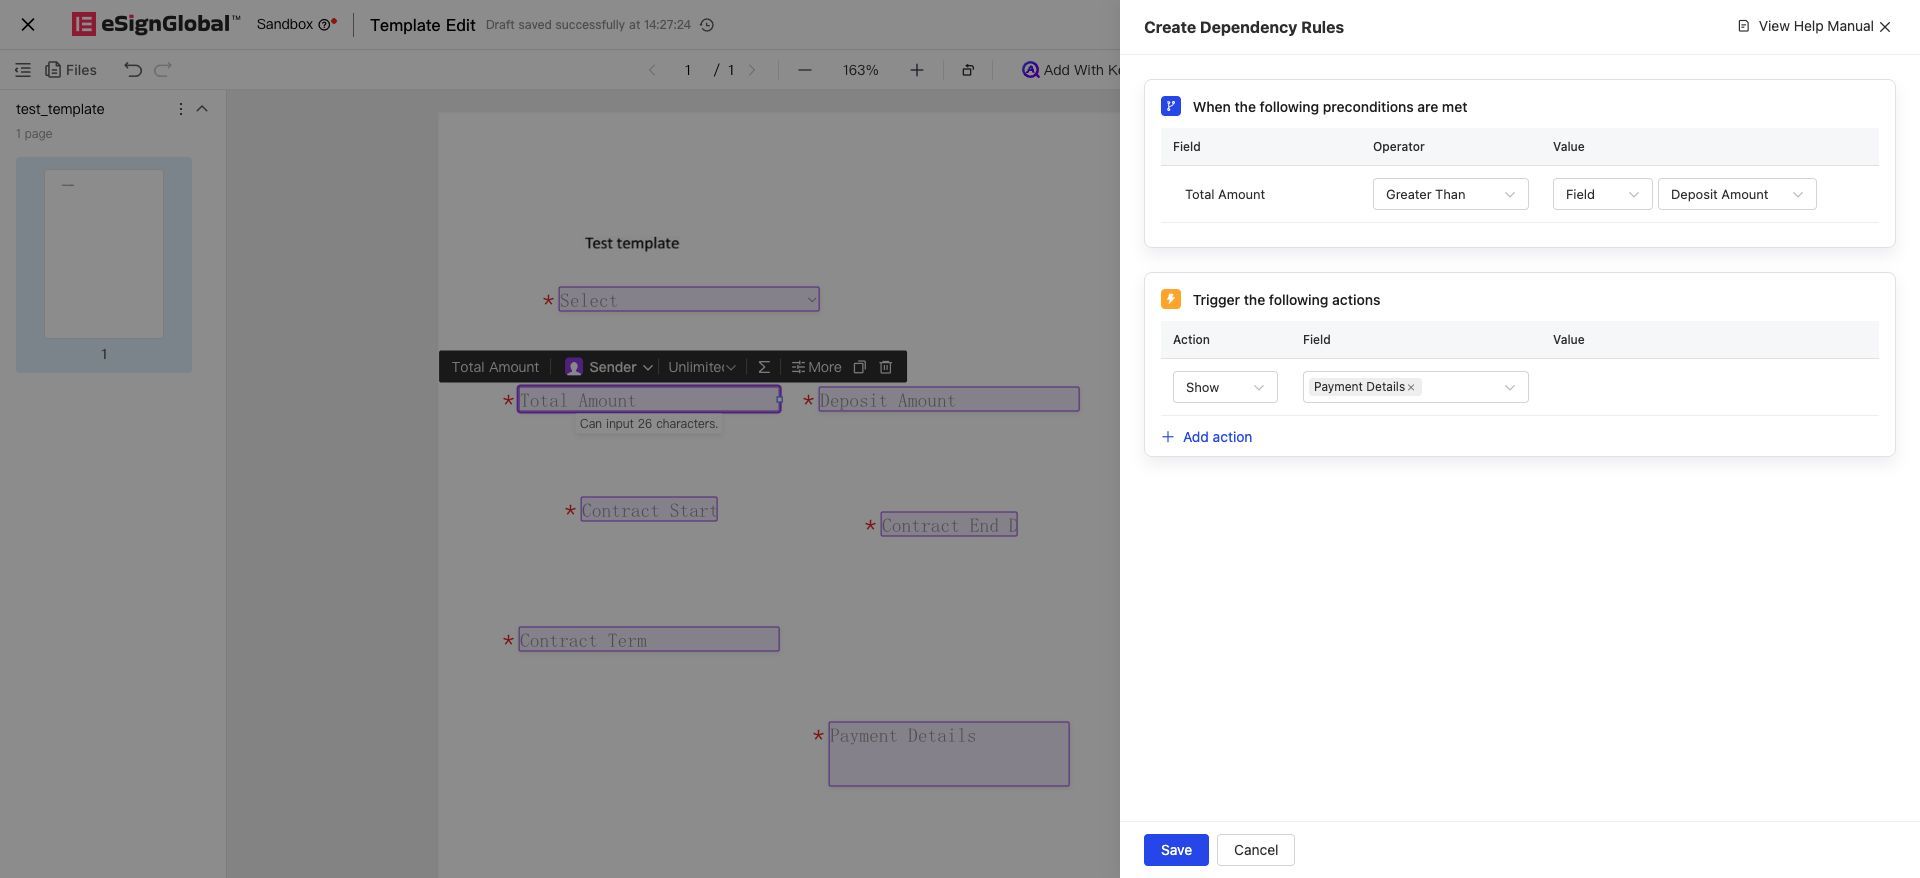Select the Payment Details field on canvas
The height and width of the screenshot is (878, 1920).
click(949, 754)
